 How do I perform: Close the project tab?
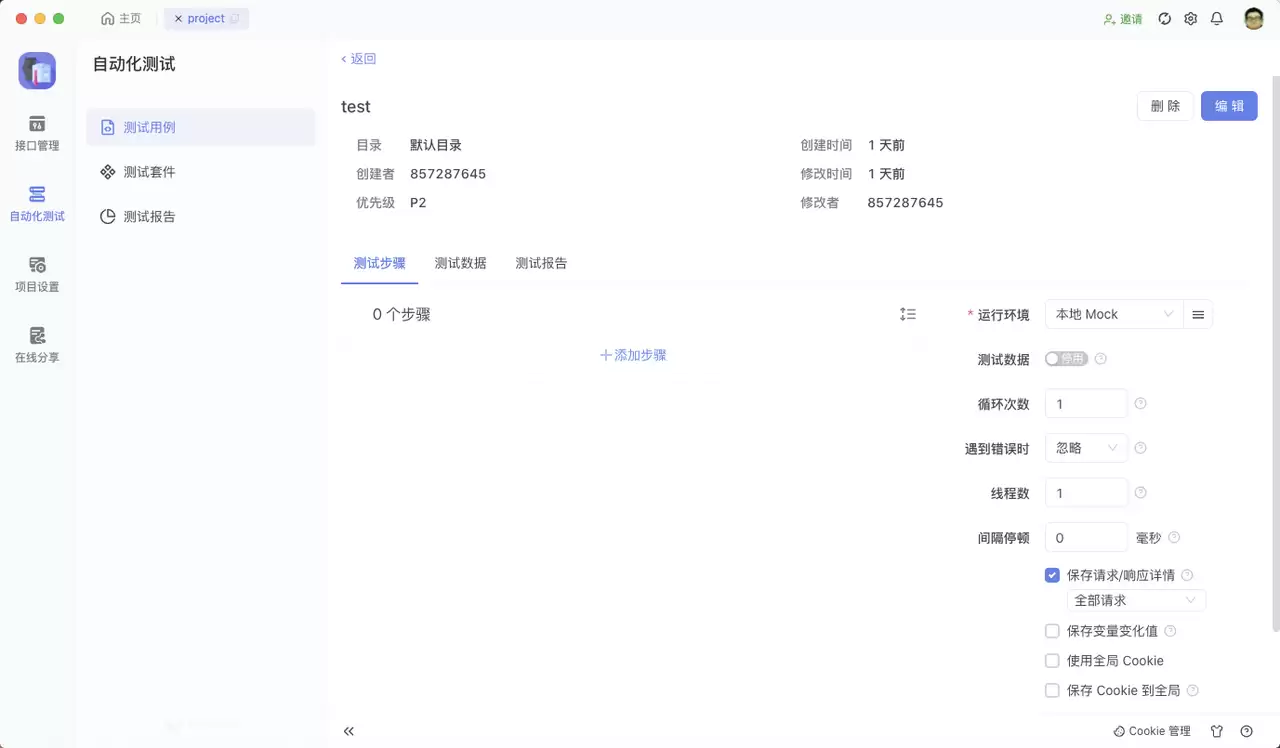[178, 19]
